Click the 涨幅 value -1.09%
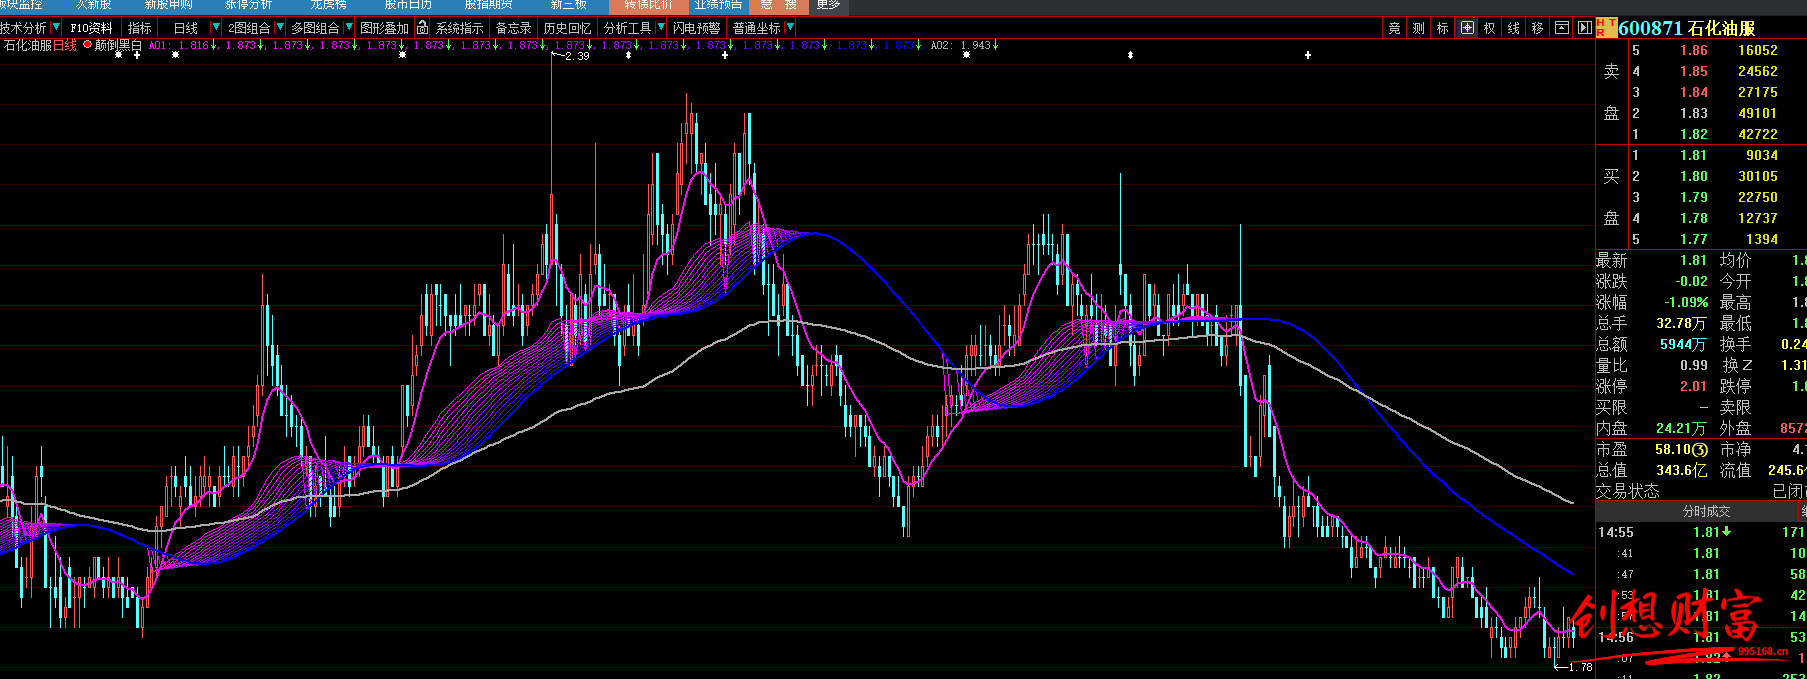1807x679 pixels. [x=1686, y=302]
